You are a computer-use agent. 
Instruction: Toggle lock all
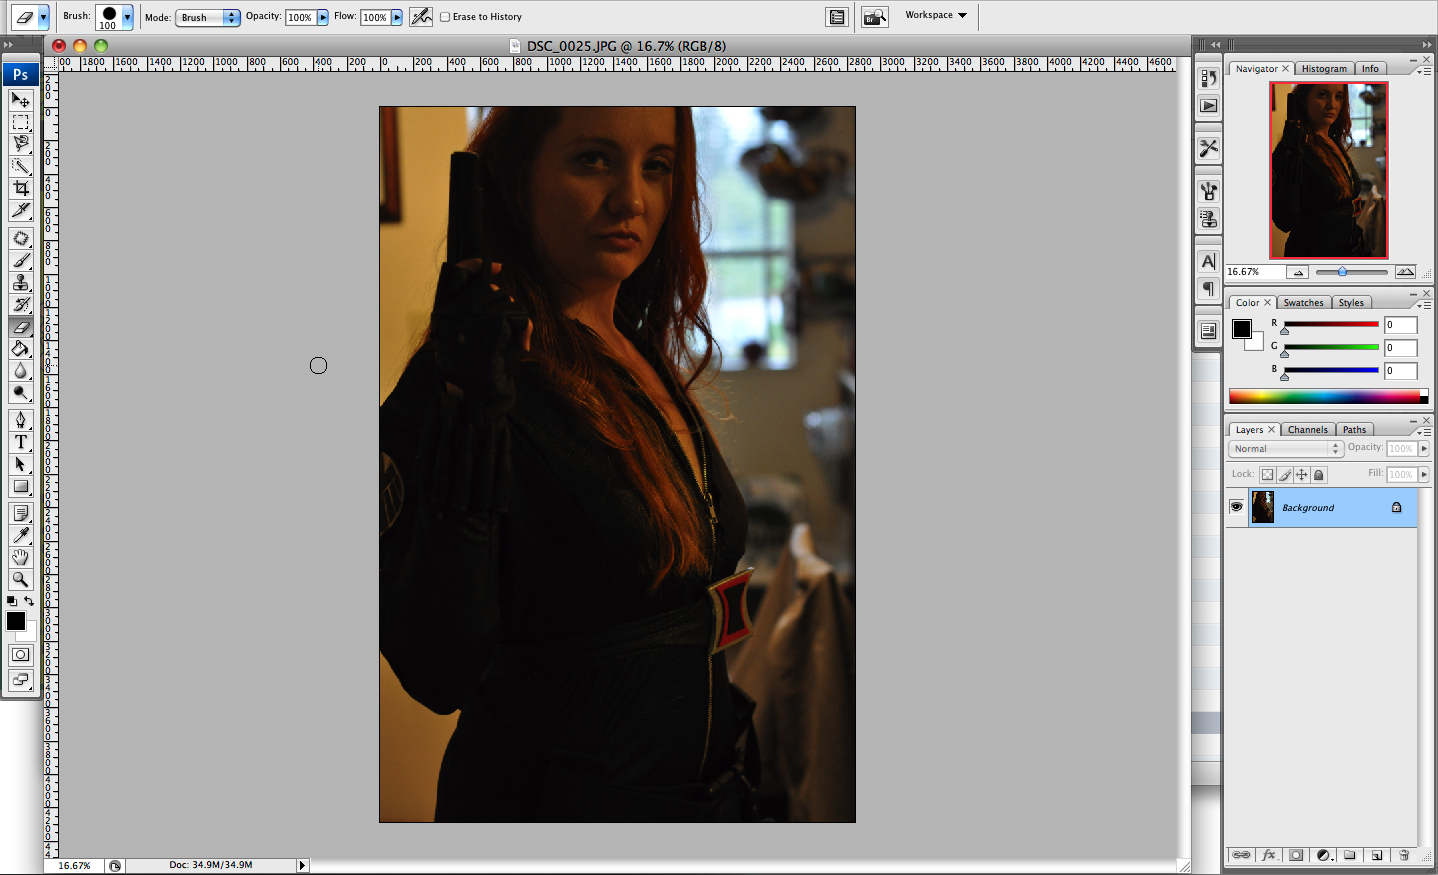[1318, 475]
